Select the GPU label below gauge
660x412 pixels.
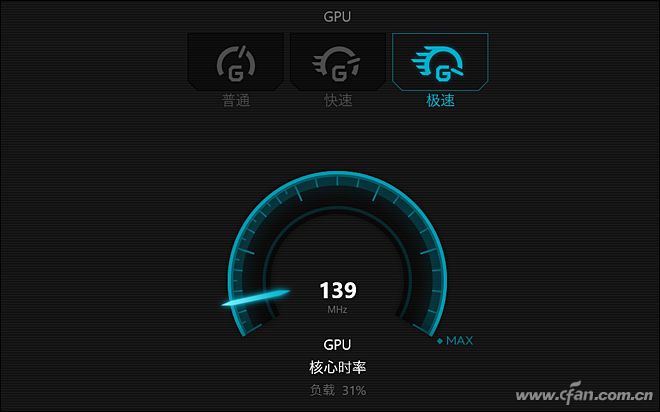click(x=337, y=345)
